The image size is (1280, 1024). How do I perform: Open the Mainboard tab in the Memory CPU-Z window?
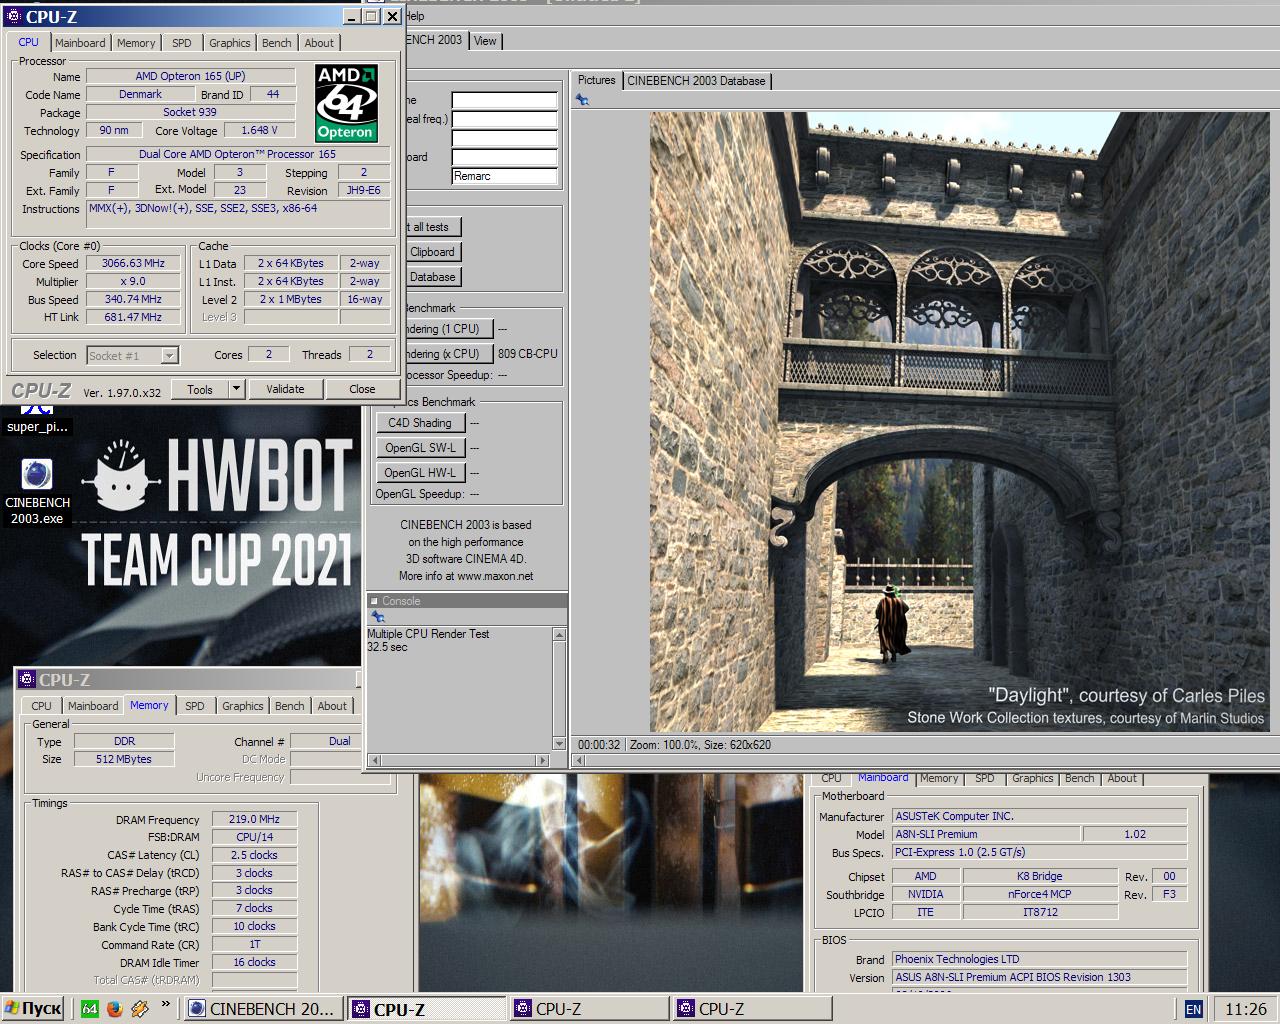coord(93,706)
